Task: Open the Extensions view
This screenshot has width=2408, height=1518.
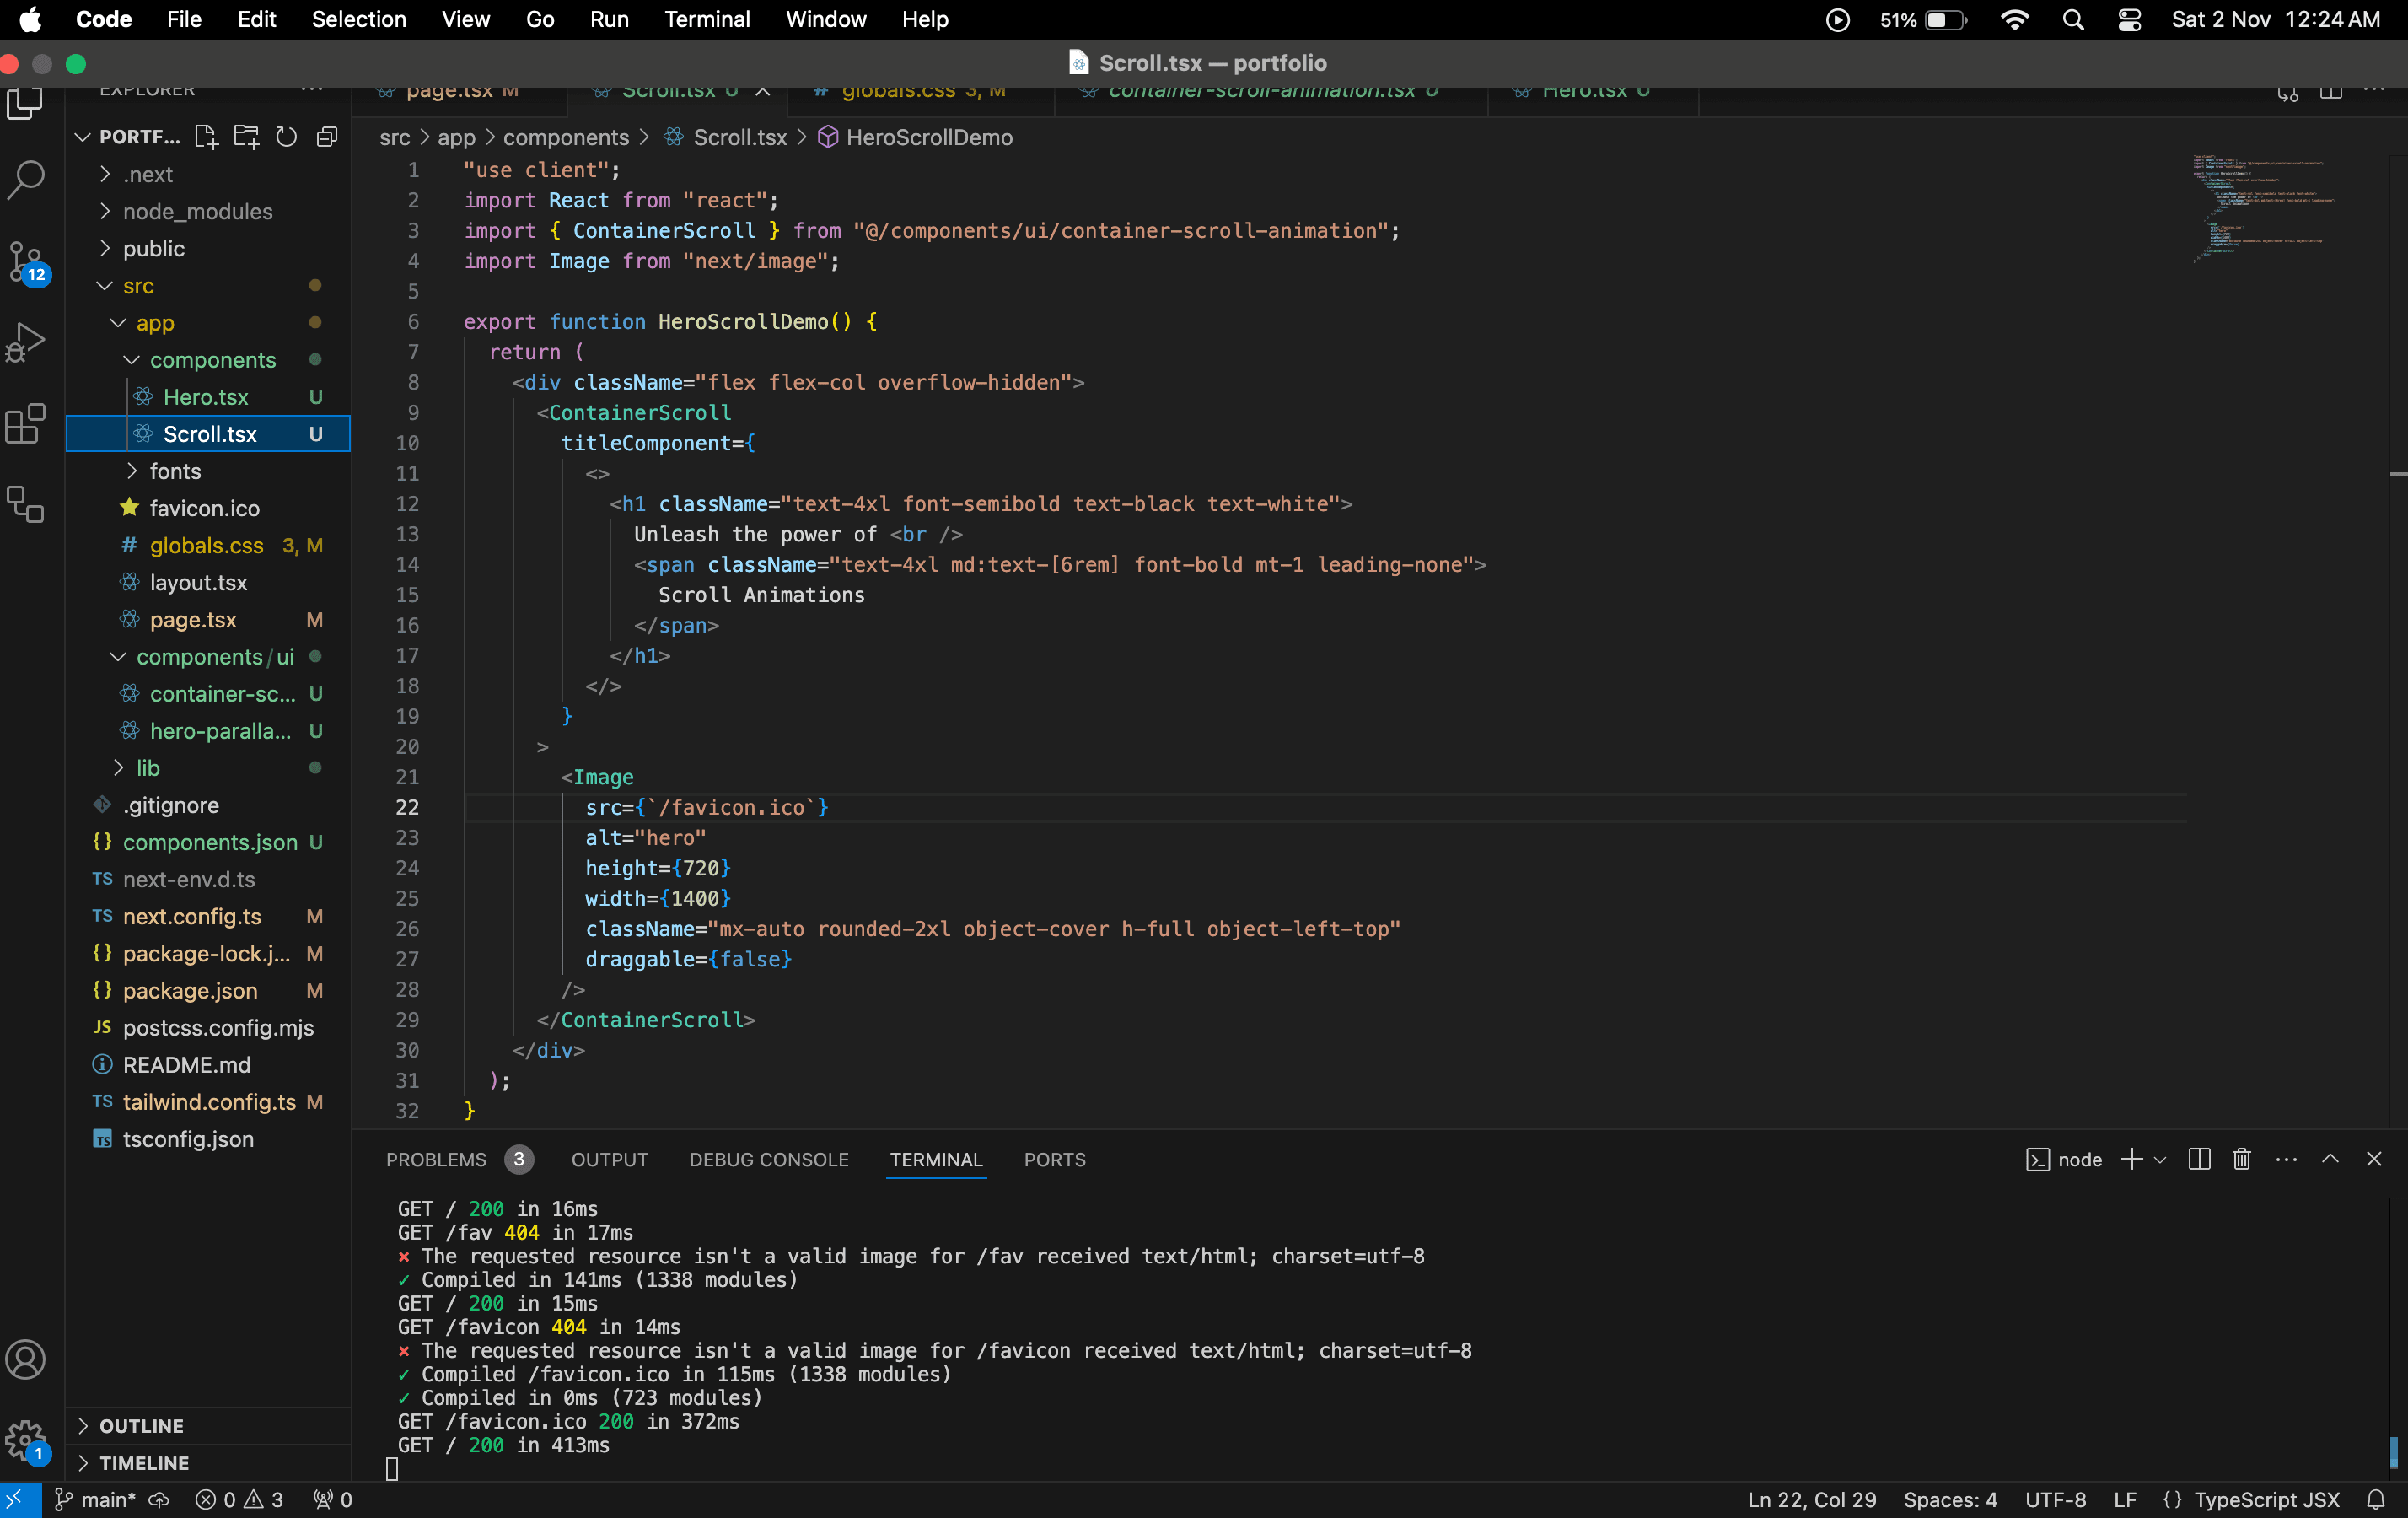Action: point(27,424)
